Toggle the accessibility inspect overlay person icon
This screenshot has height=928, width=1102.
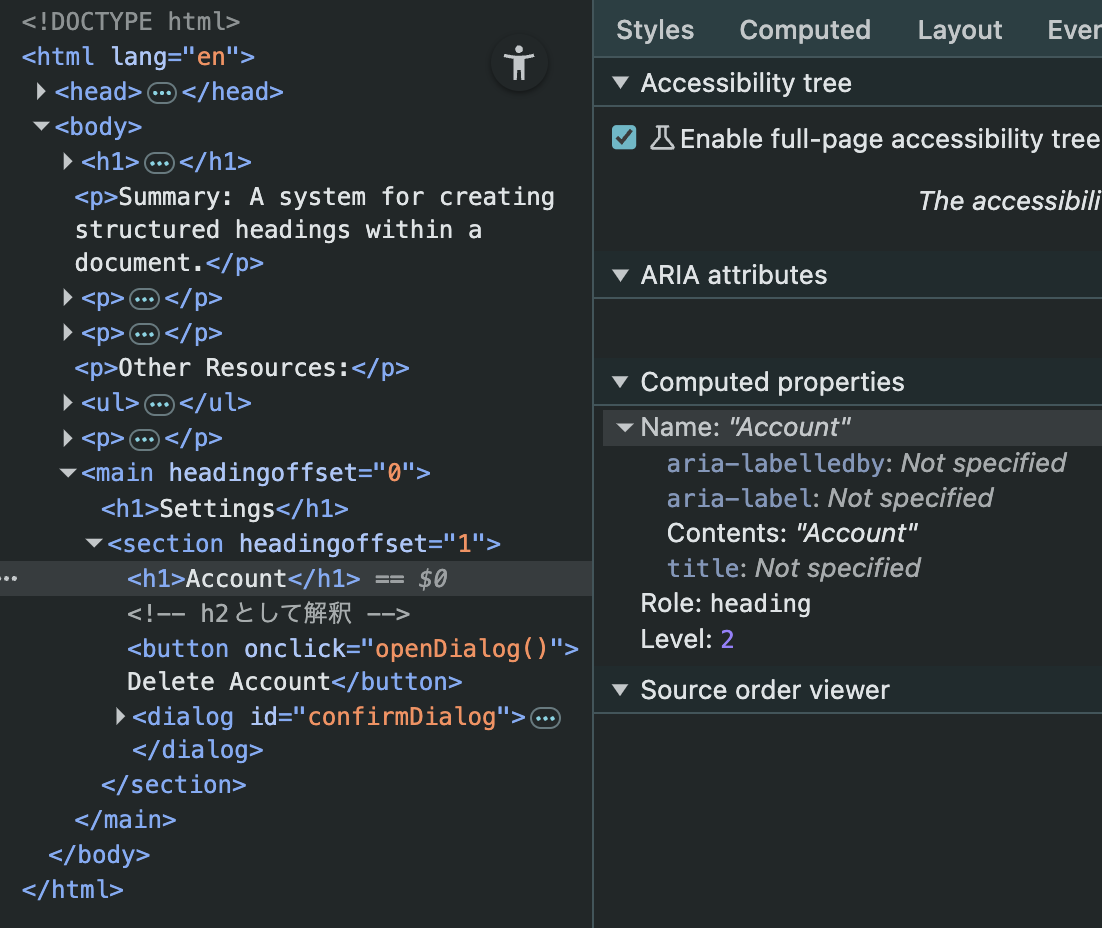click(x=519, y=63)
